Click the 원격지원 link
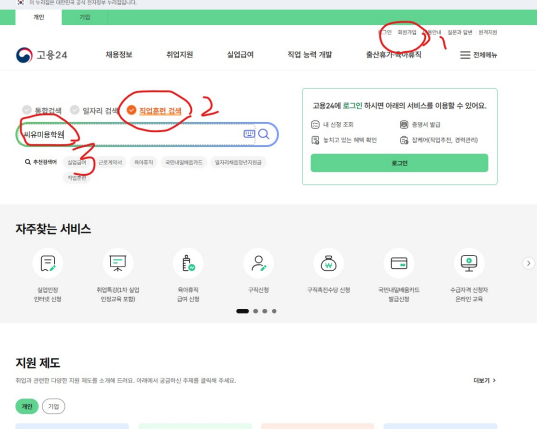Screen dimensions: 537x429 coord(488,33)
